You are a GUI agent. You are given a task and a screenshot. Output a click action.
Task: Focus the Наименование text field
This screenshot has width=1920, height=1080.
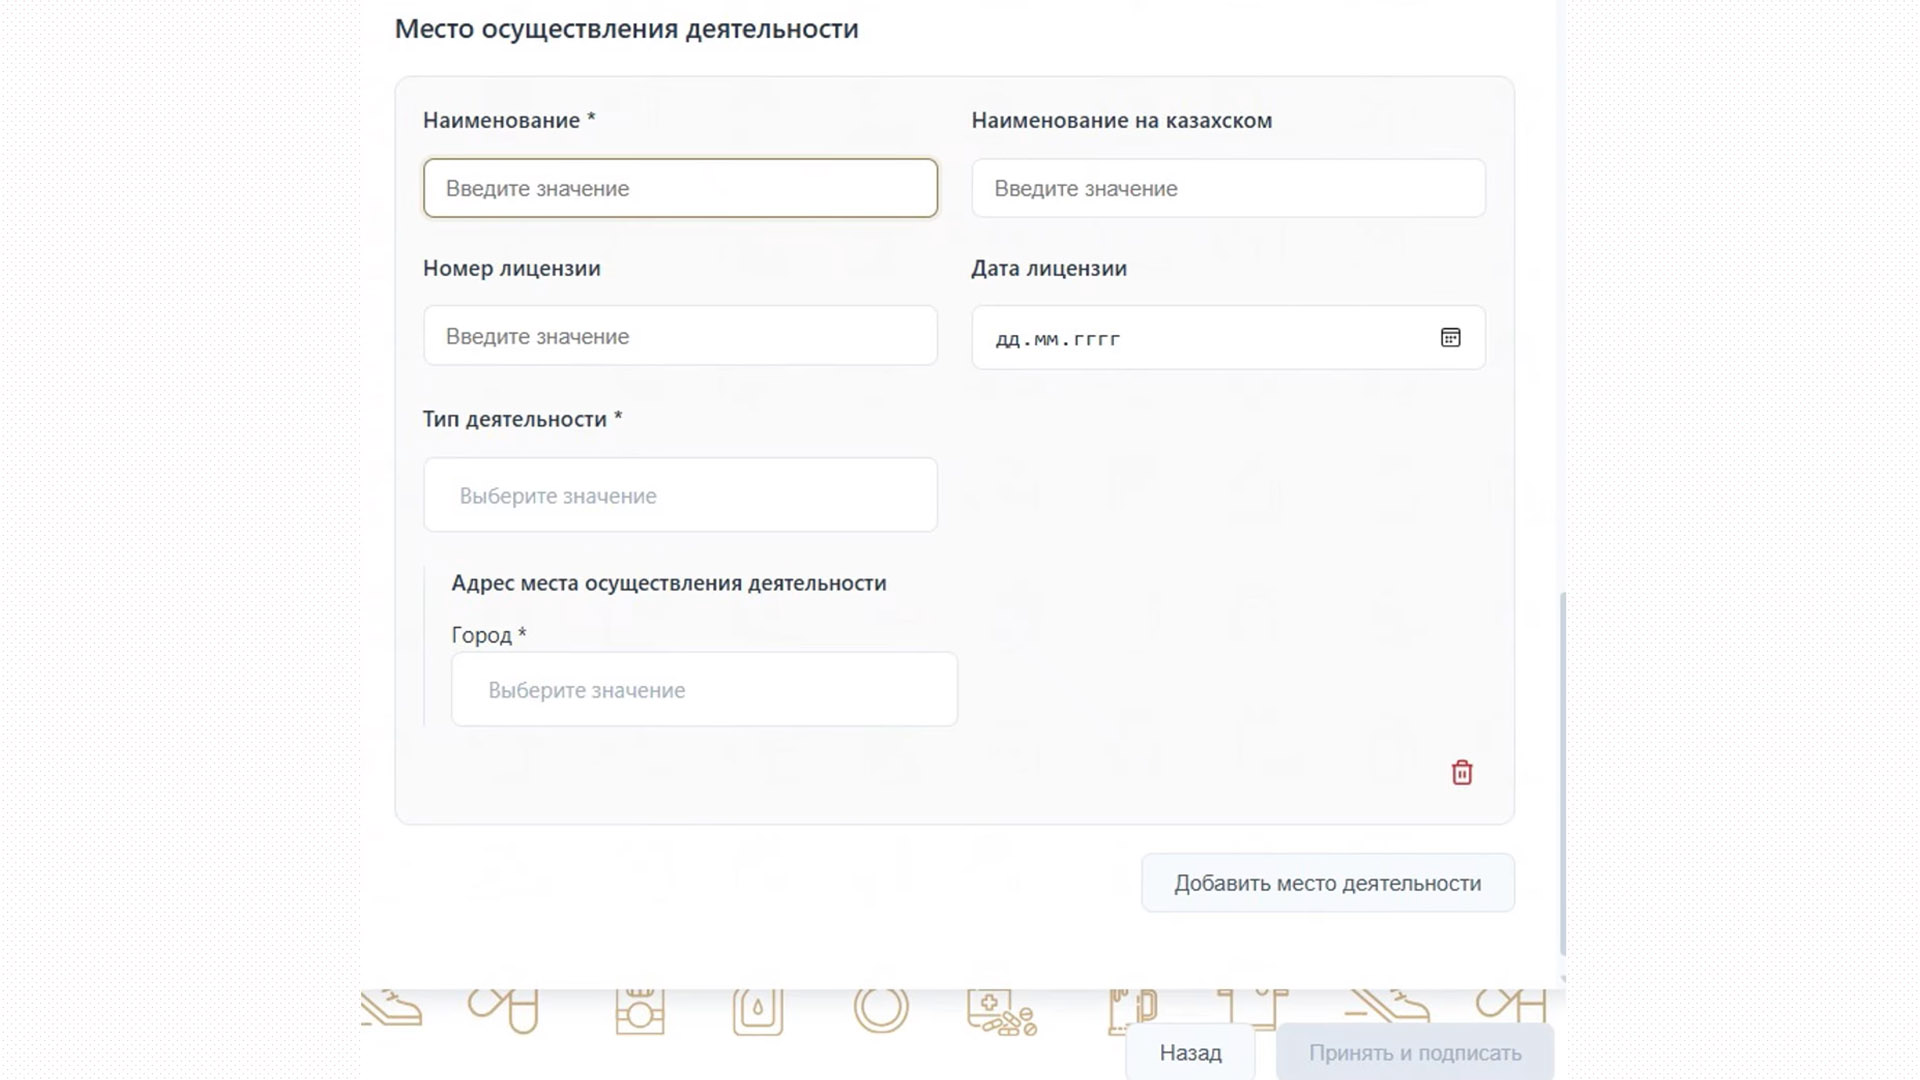(x=680, y=188)
